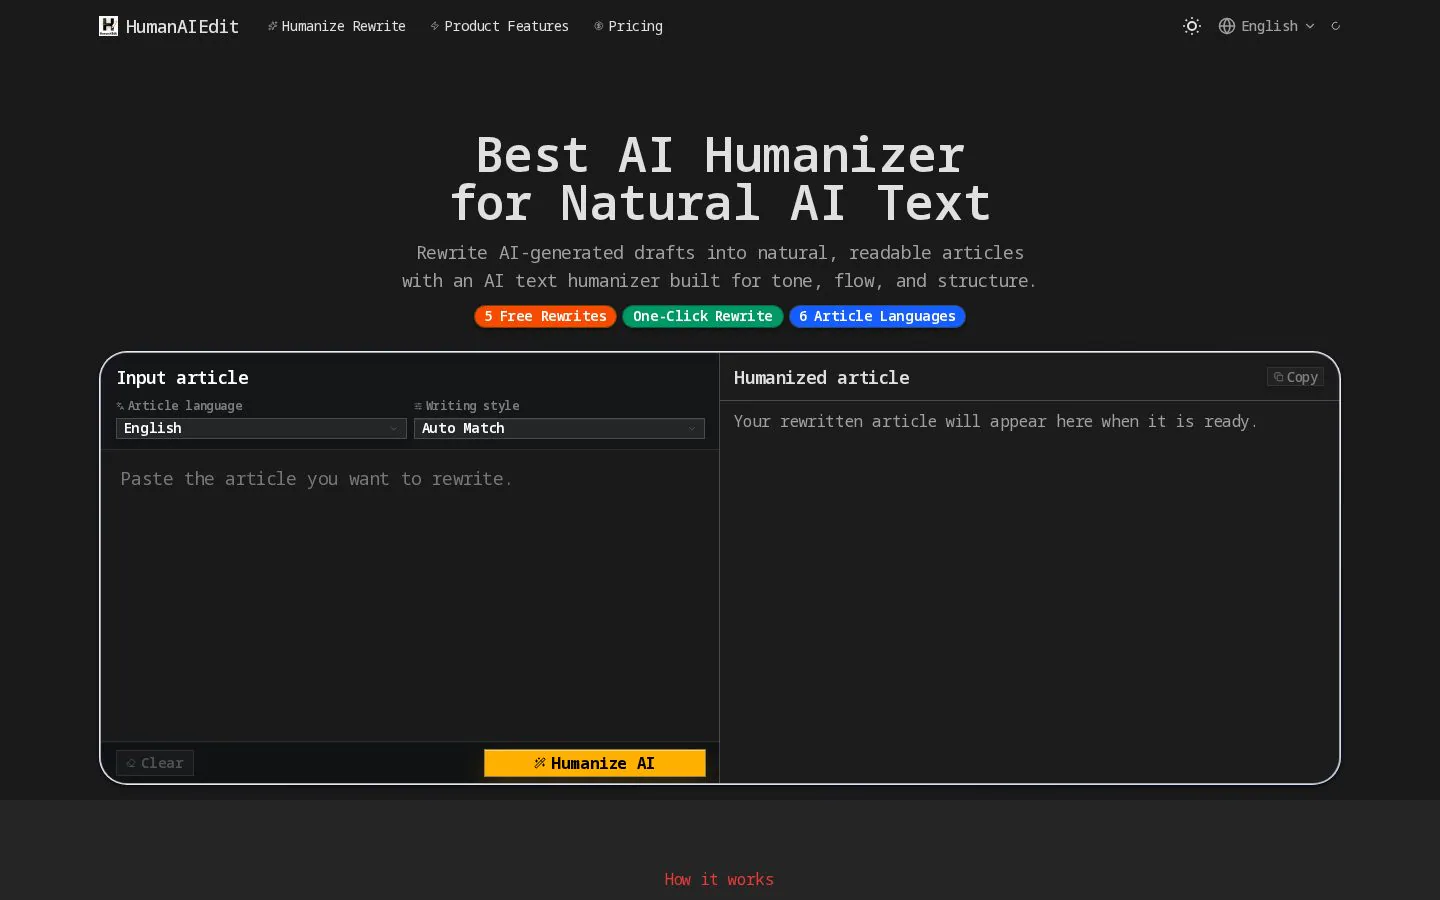Click the 6 Article Languages badge

pos(877,316)
